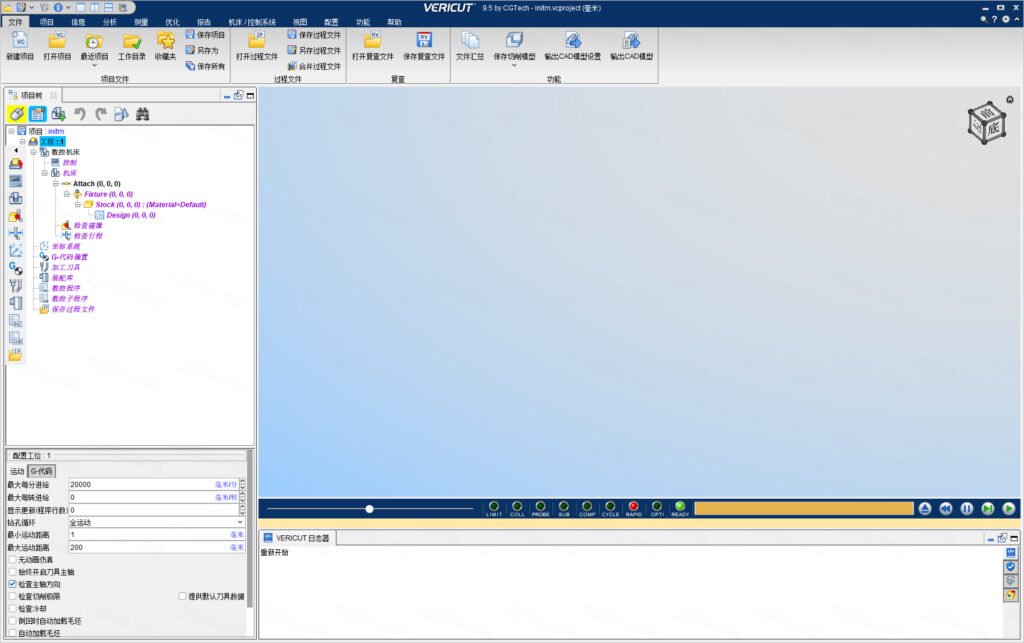Click the 保存所有 save all button
The width and height of the screenshot is (1024, 643).
pyautogui.click(x=205, y=66)
